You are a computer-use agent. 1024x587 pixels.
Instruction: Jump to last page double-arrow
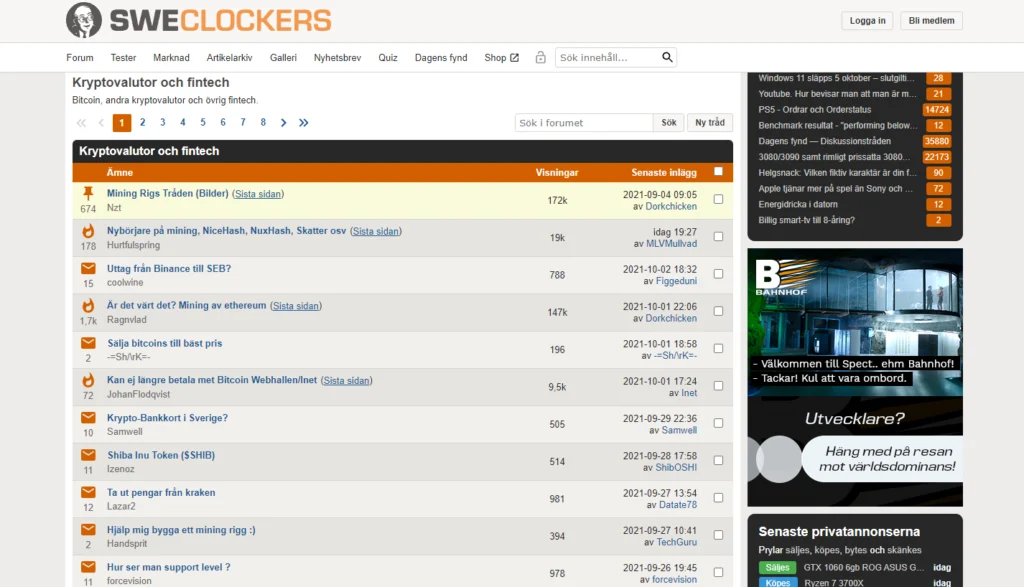pyautogui.click(x=304, y=123)
